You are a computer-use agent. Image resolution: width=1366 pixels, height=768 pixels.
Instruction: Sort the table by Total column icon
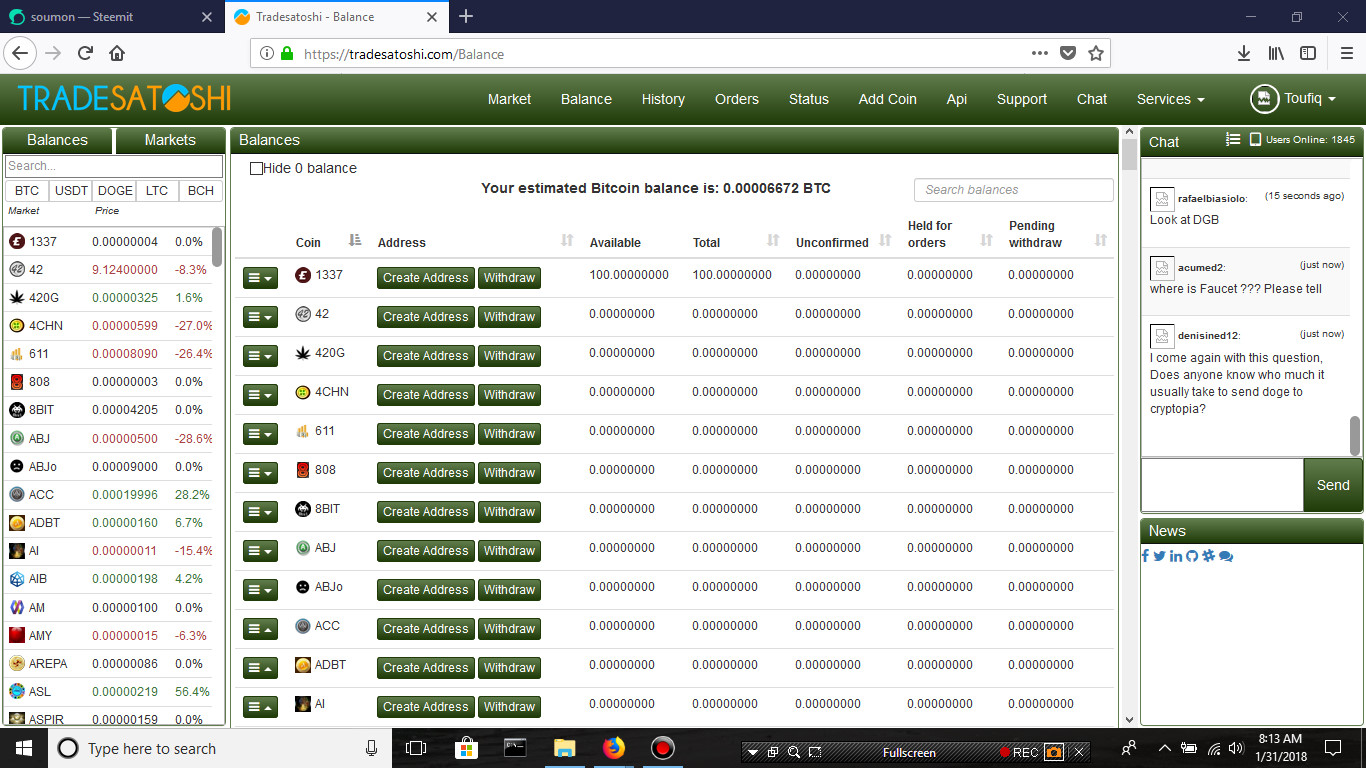(x=773, y=240)
